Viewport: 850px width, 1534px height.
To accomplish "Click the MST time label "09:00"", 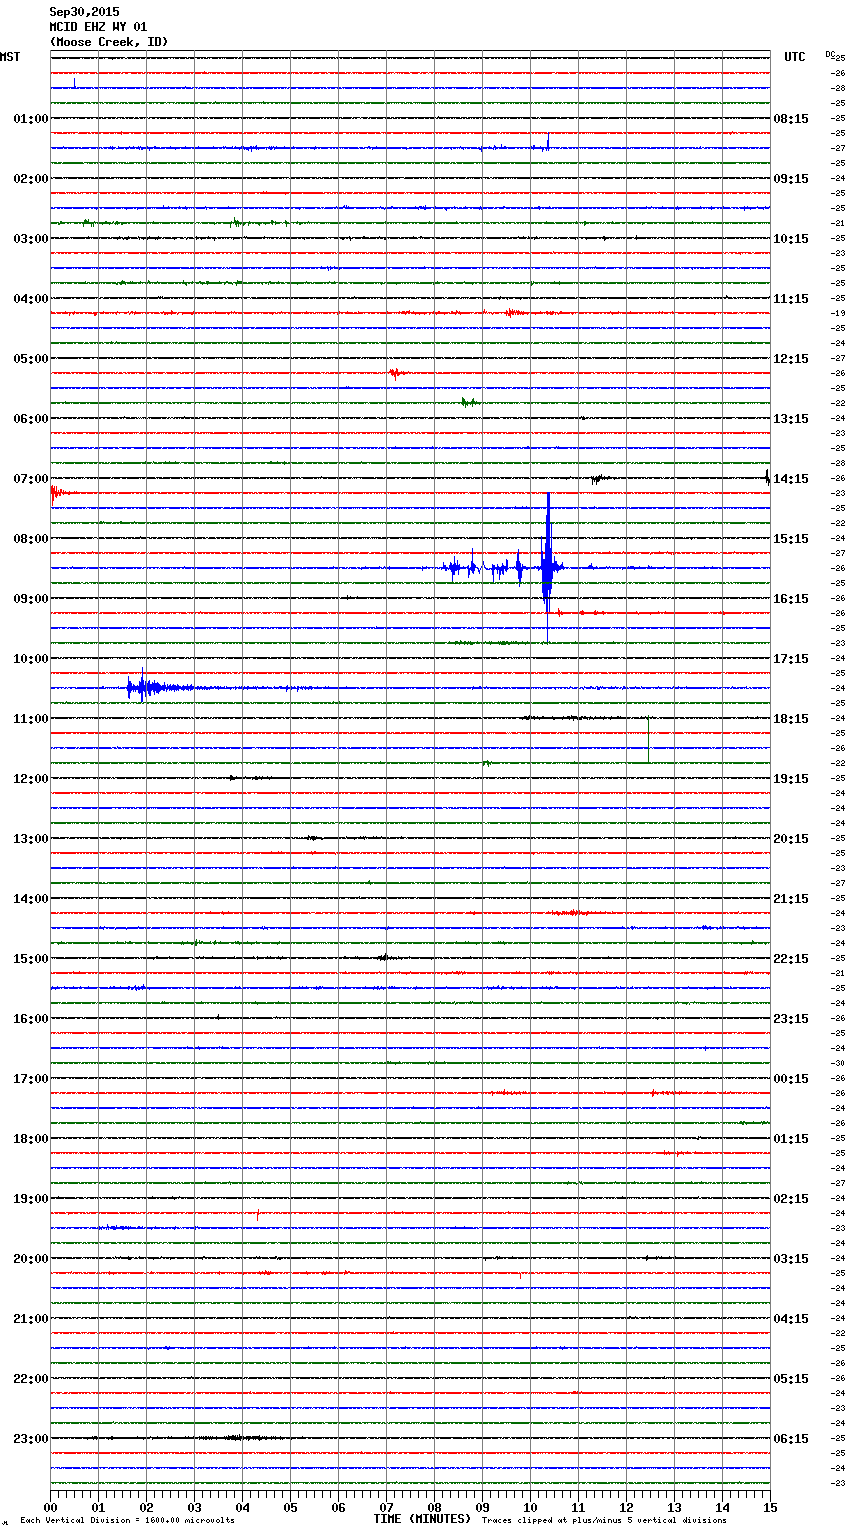I will tap(31, 599).
